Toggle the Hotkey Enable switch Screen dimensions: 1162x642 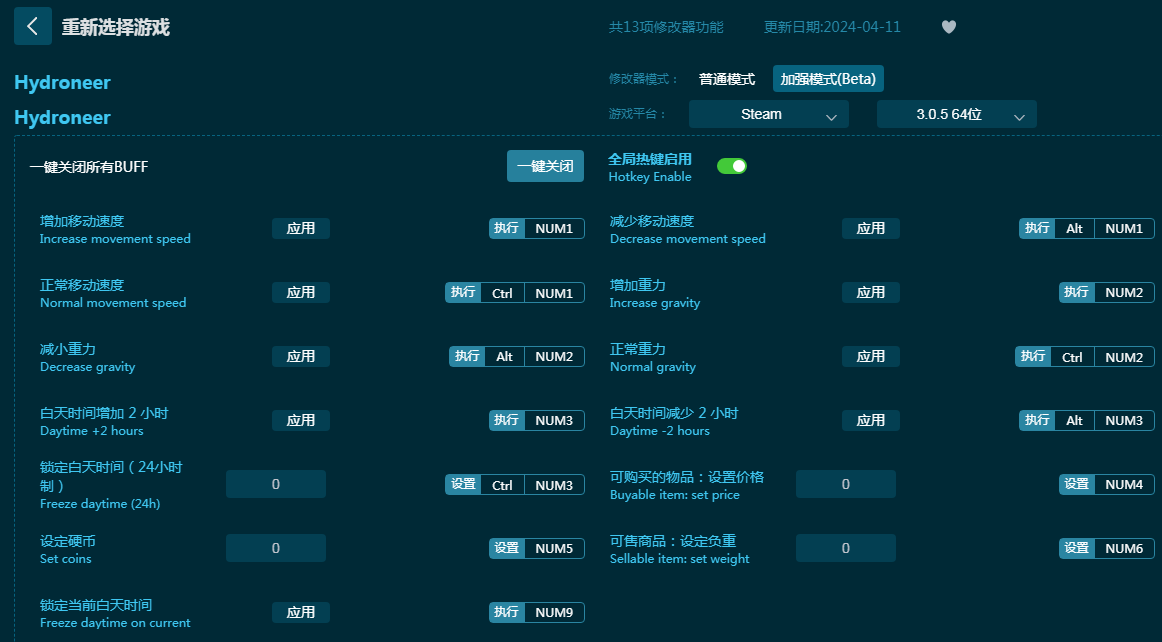pos(731,166)
